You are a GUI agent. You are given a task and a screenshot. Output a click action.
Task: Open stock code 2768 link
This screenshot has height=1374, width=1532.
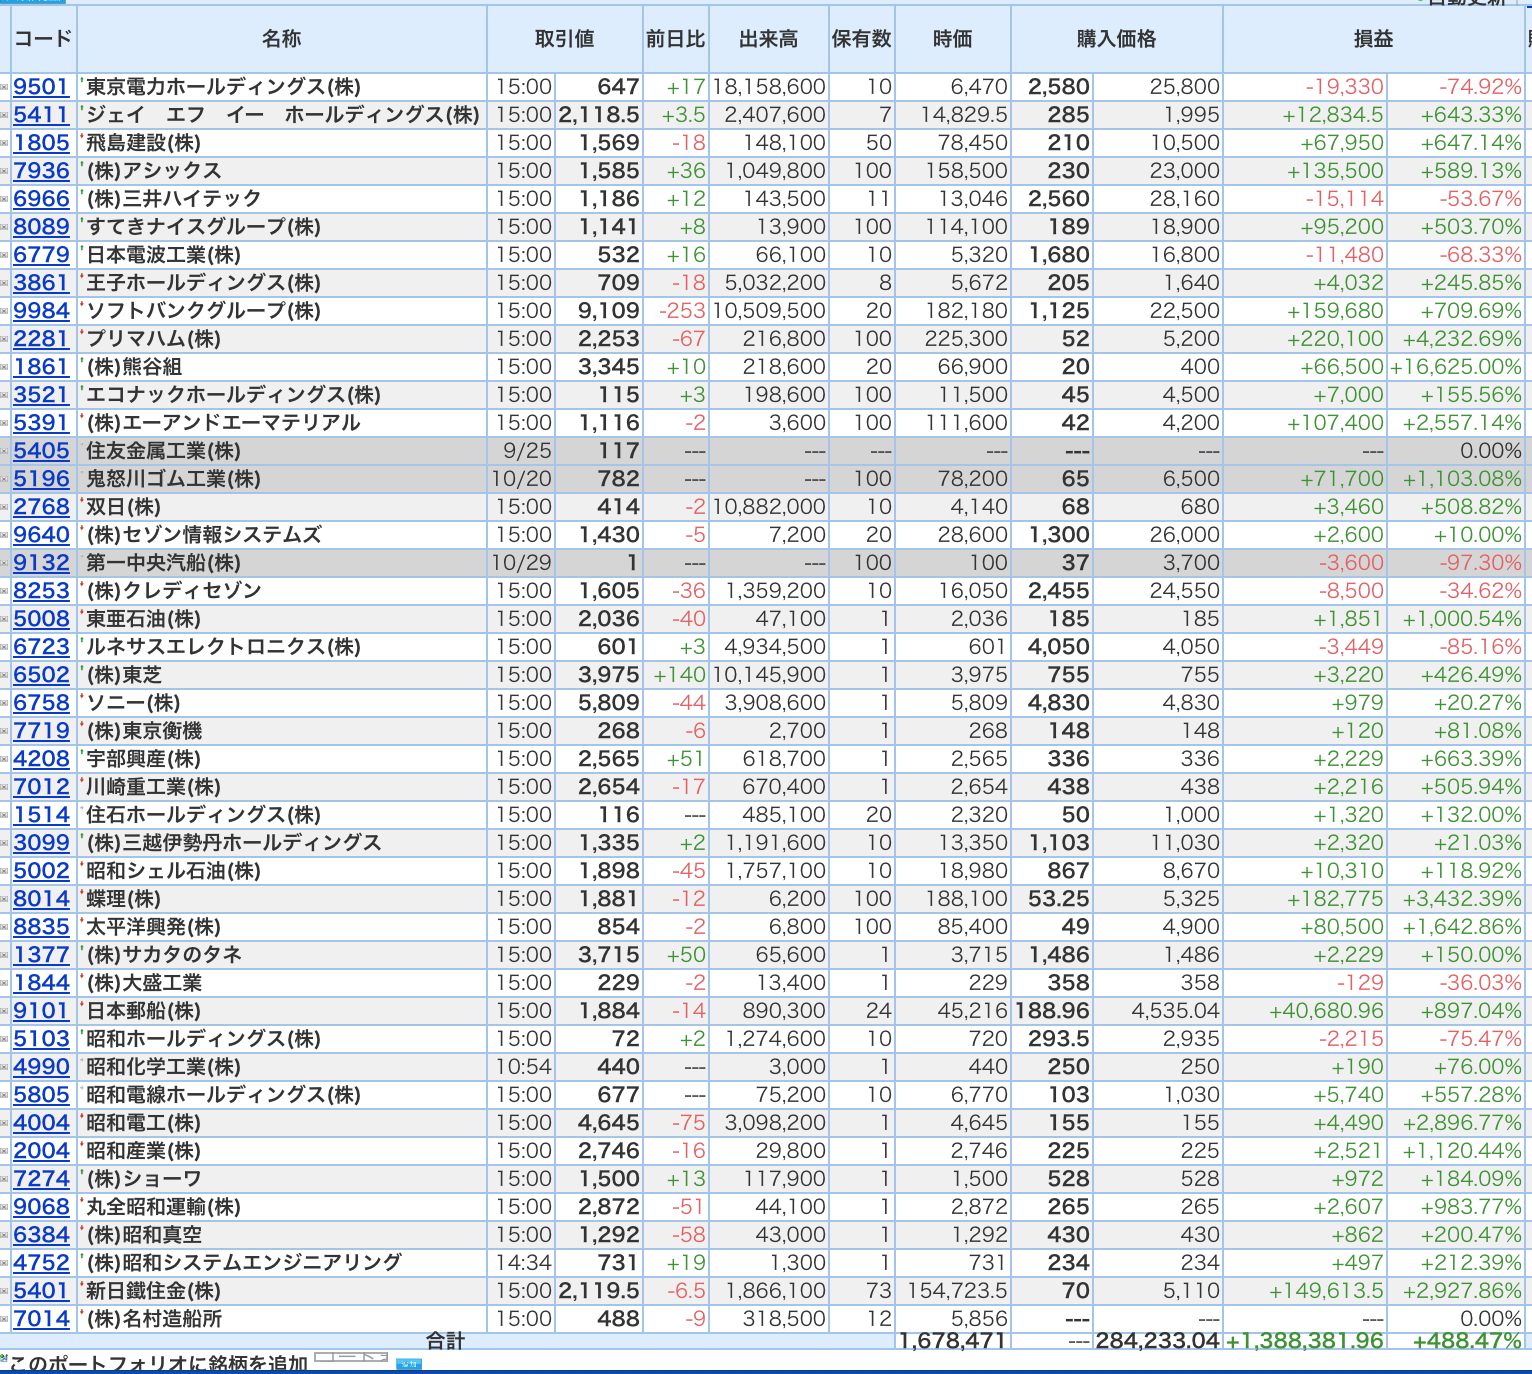pos(41,507)
